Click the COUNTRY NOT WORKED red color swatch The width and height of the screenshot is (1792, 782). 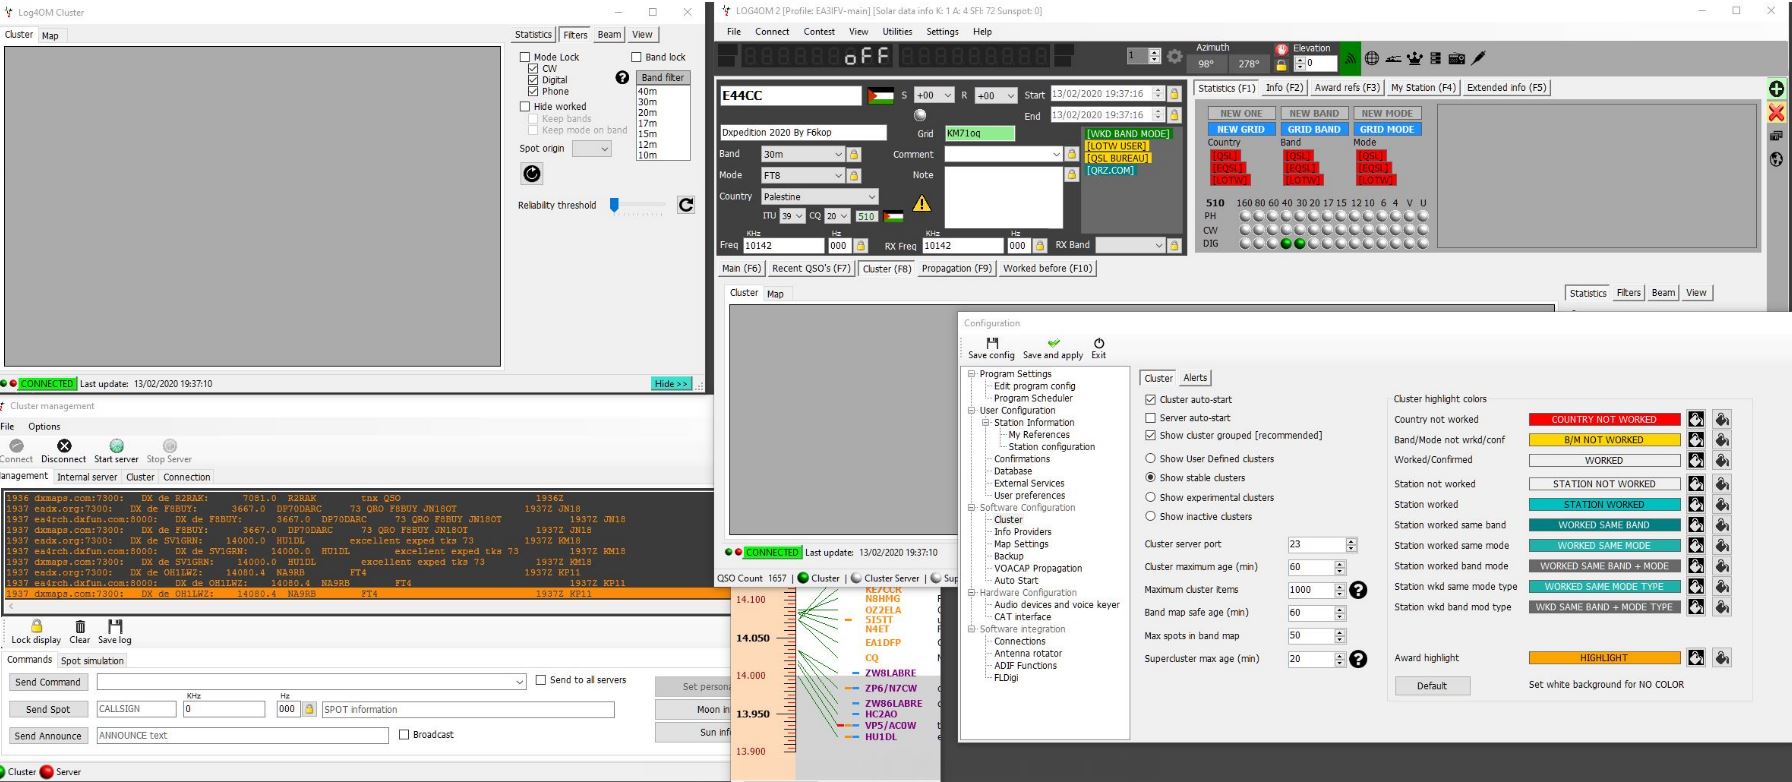[x=1604, y=420]
